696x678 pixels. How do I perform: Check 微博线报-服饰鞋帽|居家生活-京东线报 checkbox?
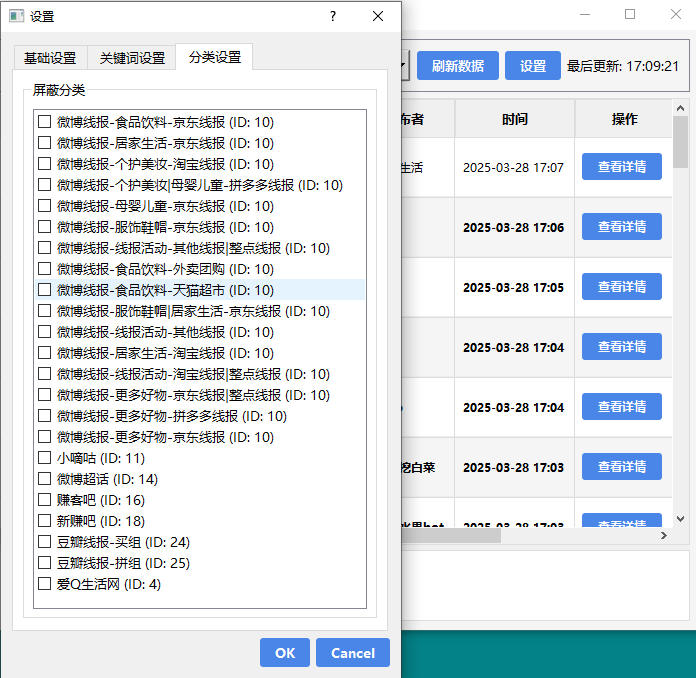(x=44, y=311)
